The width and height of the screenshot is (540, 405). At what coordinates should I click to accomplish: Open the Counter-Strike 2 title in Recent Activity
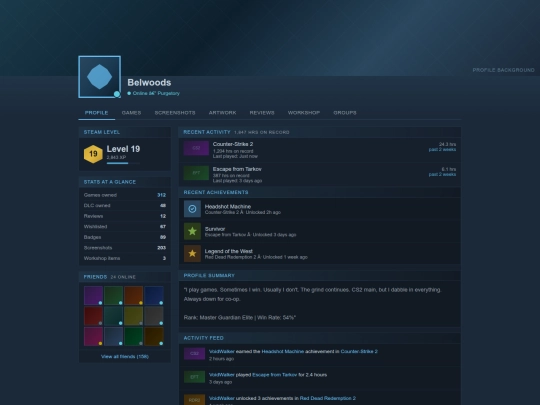click(233, 144)
